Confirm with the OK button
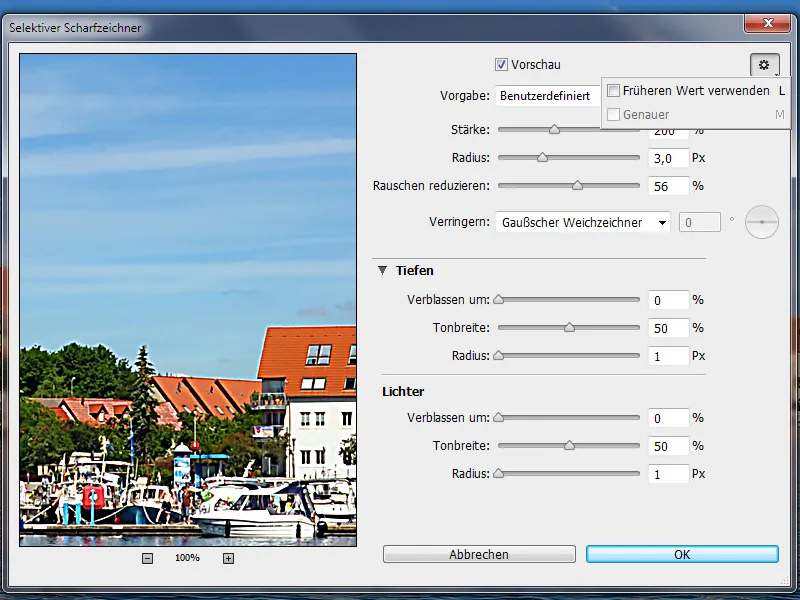This screenshot has width=800, height=600. coord(682,555)
